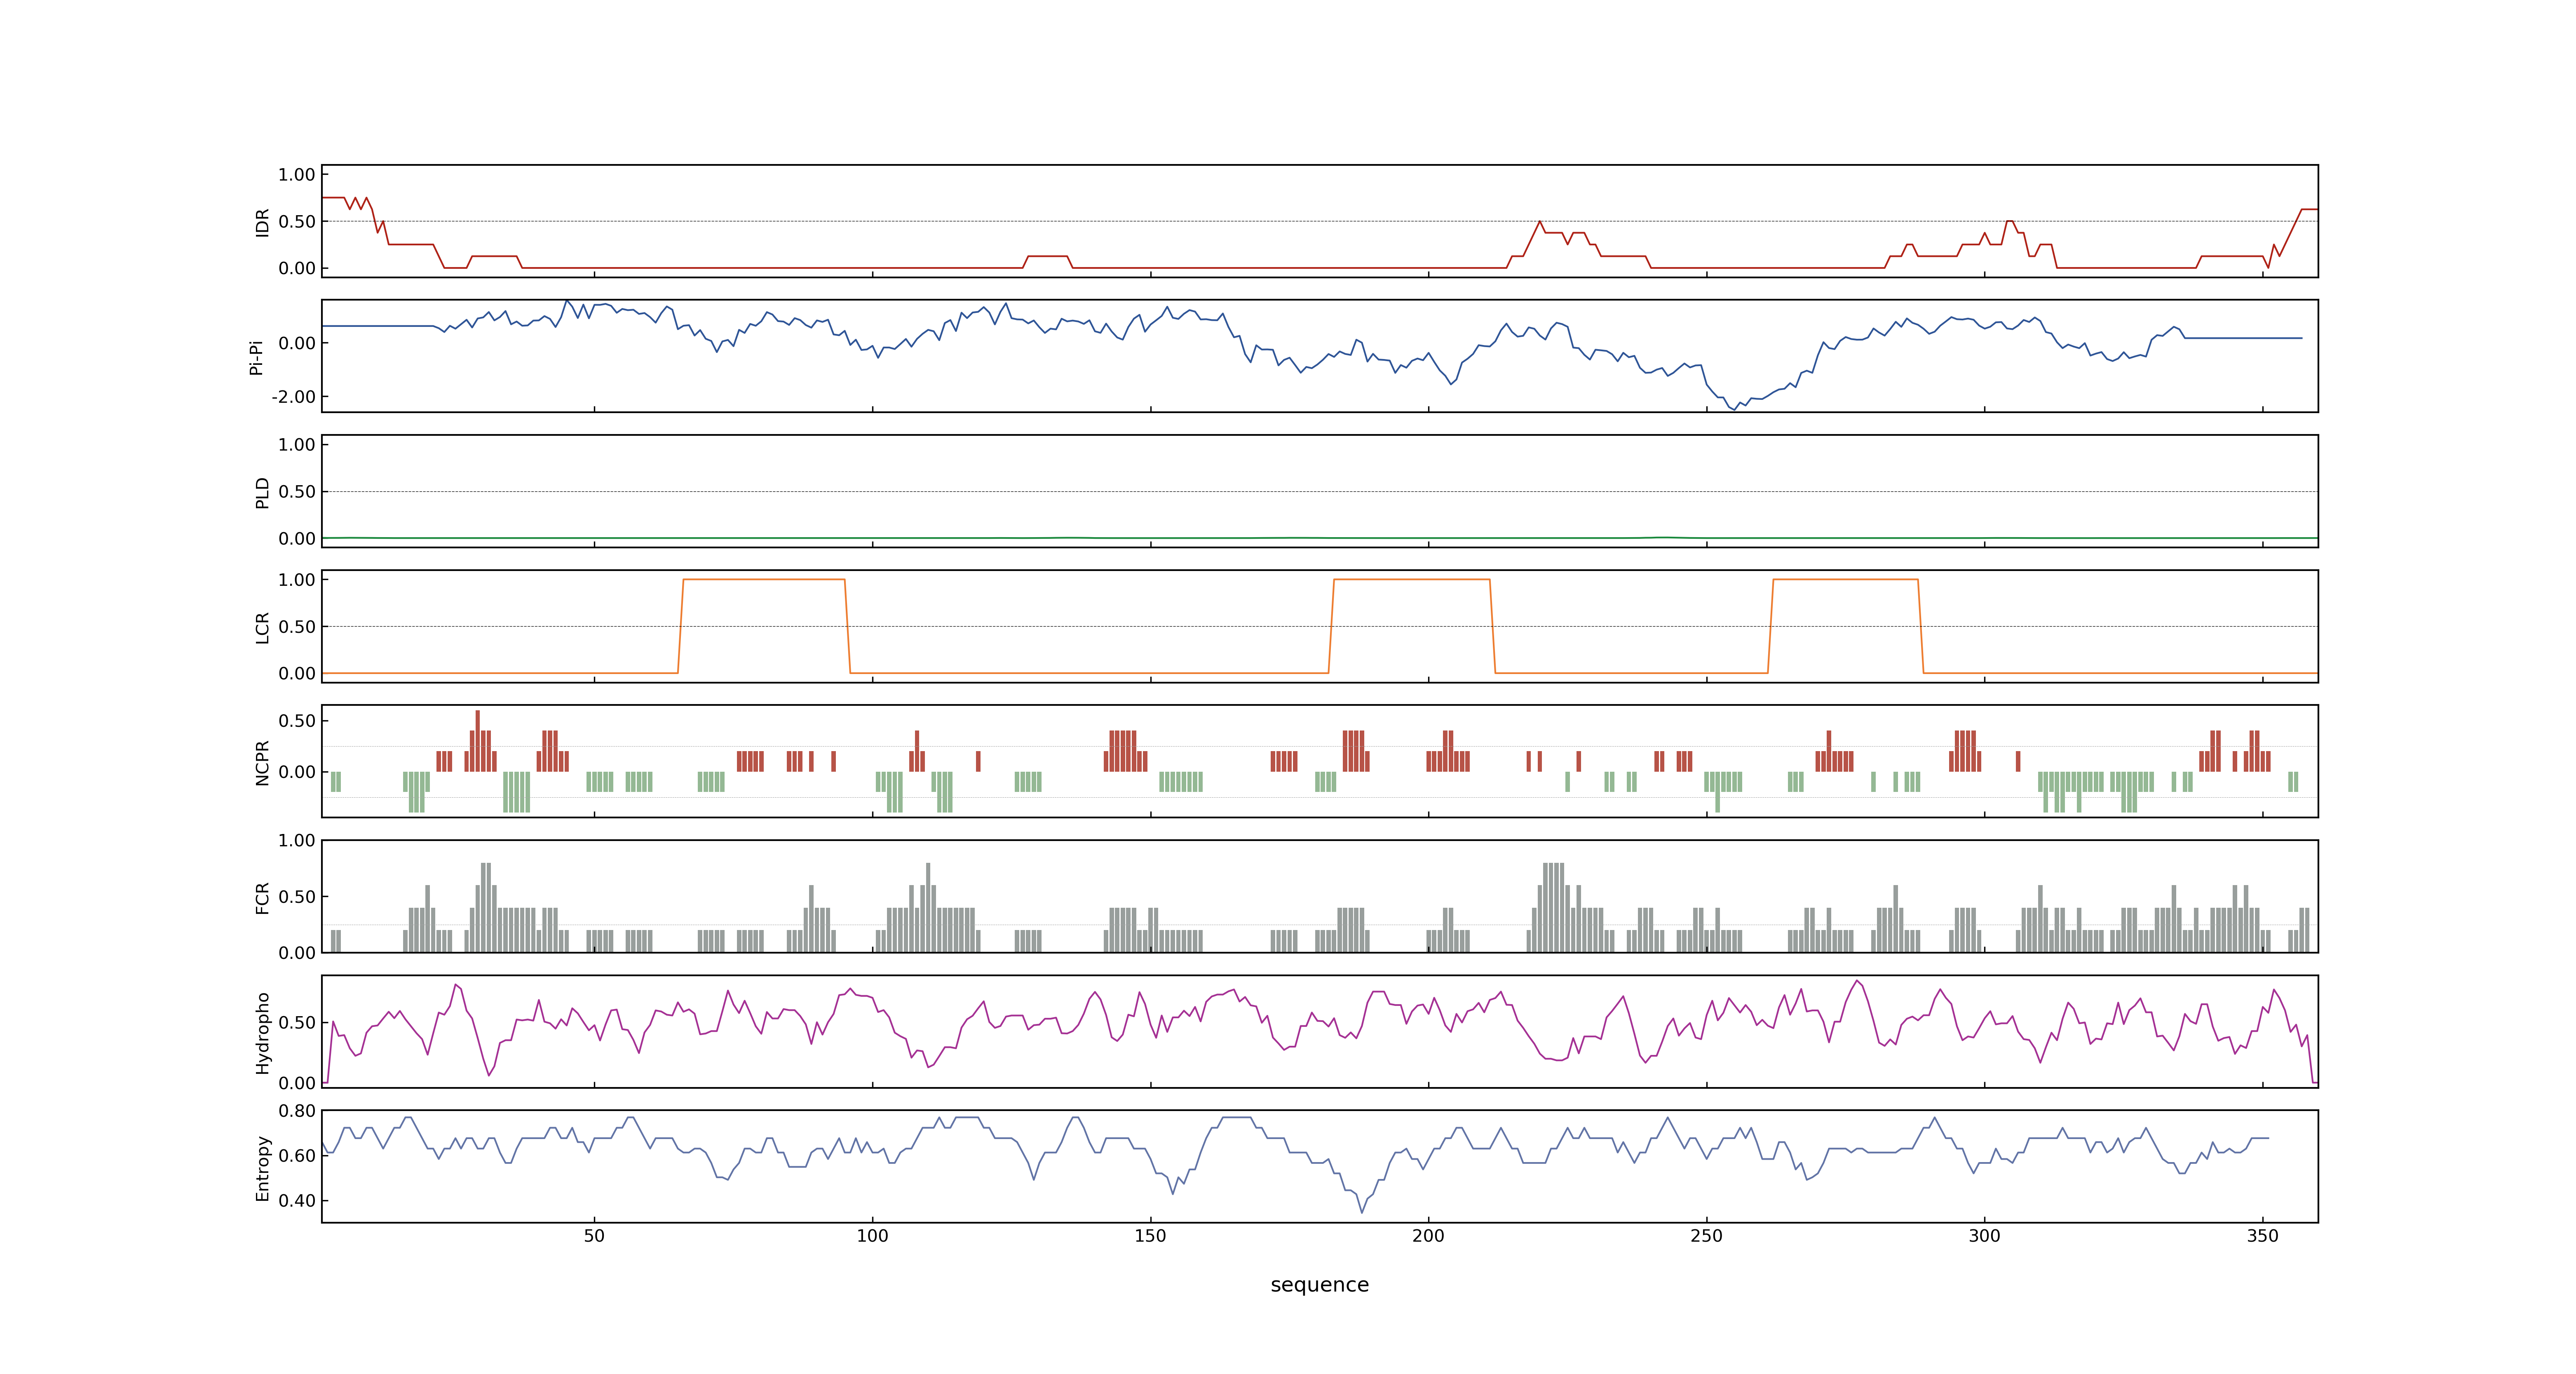Image resolution: width=2576 pixels, height=1374 pixels.
Task: Click the 50 tick label on x-axis
Action: pos(594,1235)
